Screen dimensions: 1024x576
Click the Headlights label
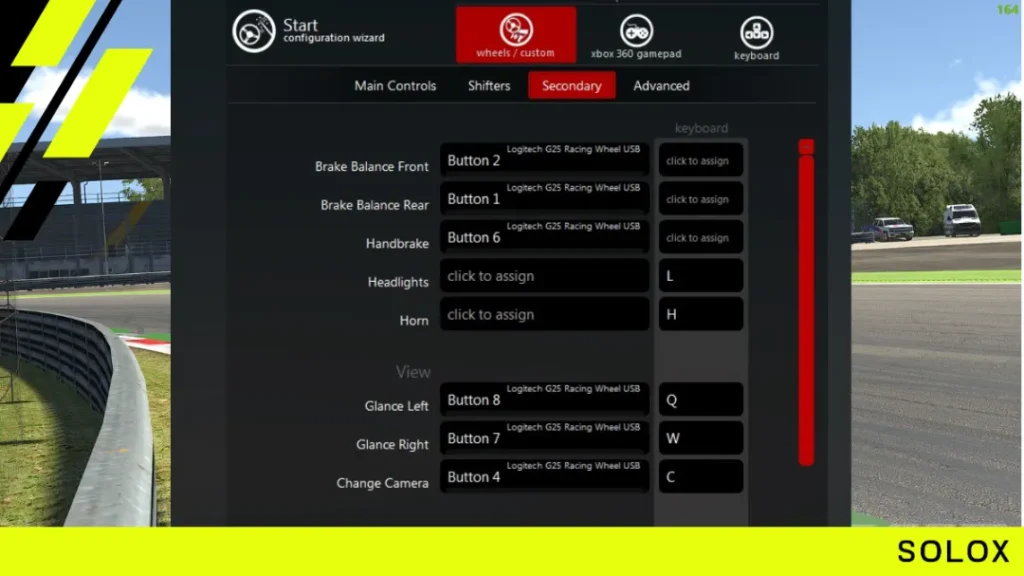[x=398, y=282]
